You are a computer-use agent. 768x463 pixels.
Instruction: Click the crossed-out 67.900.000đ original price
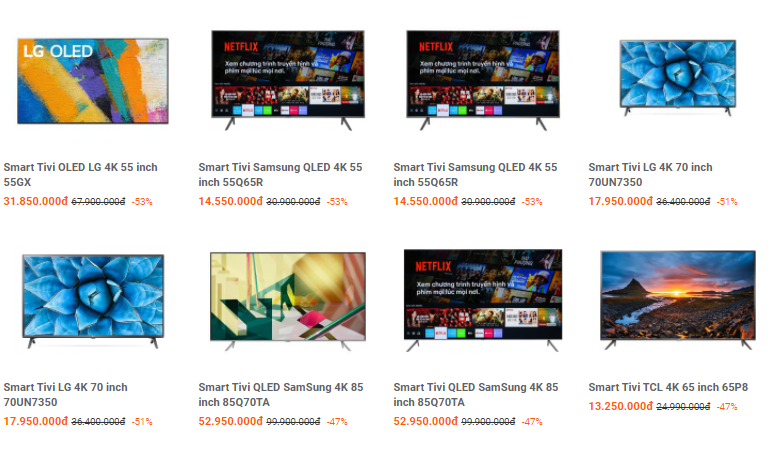98,202
